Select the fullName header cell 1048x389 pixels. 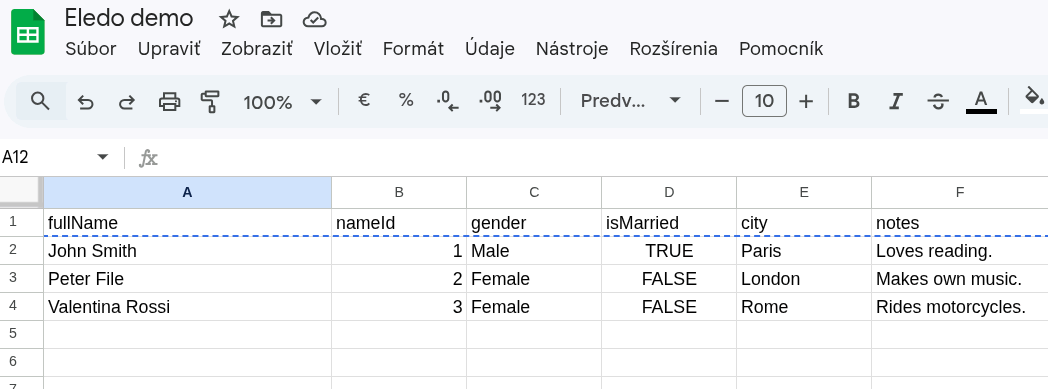187,223
